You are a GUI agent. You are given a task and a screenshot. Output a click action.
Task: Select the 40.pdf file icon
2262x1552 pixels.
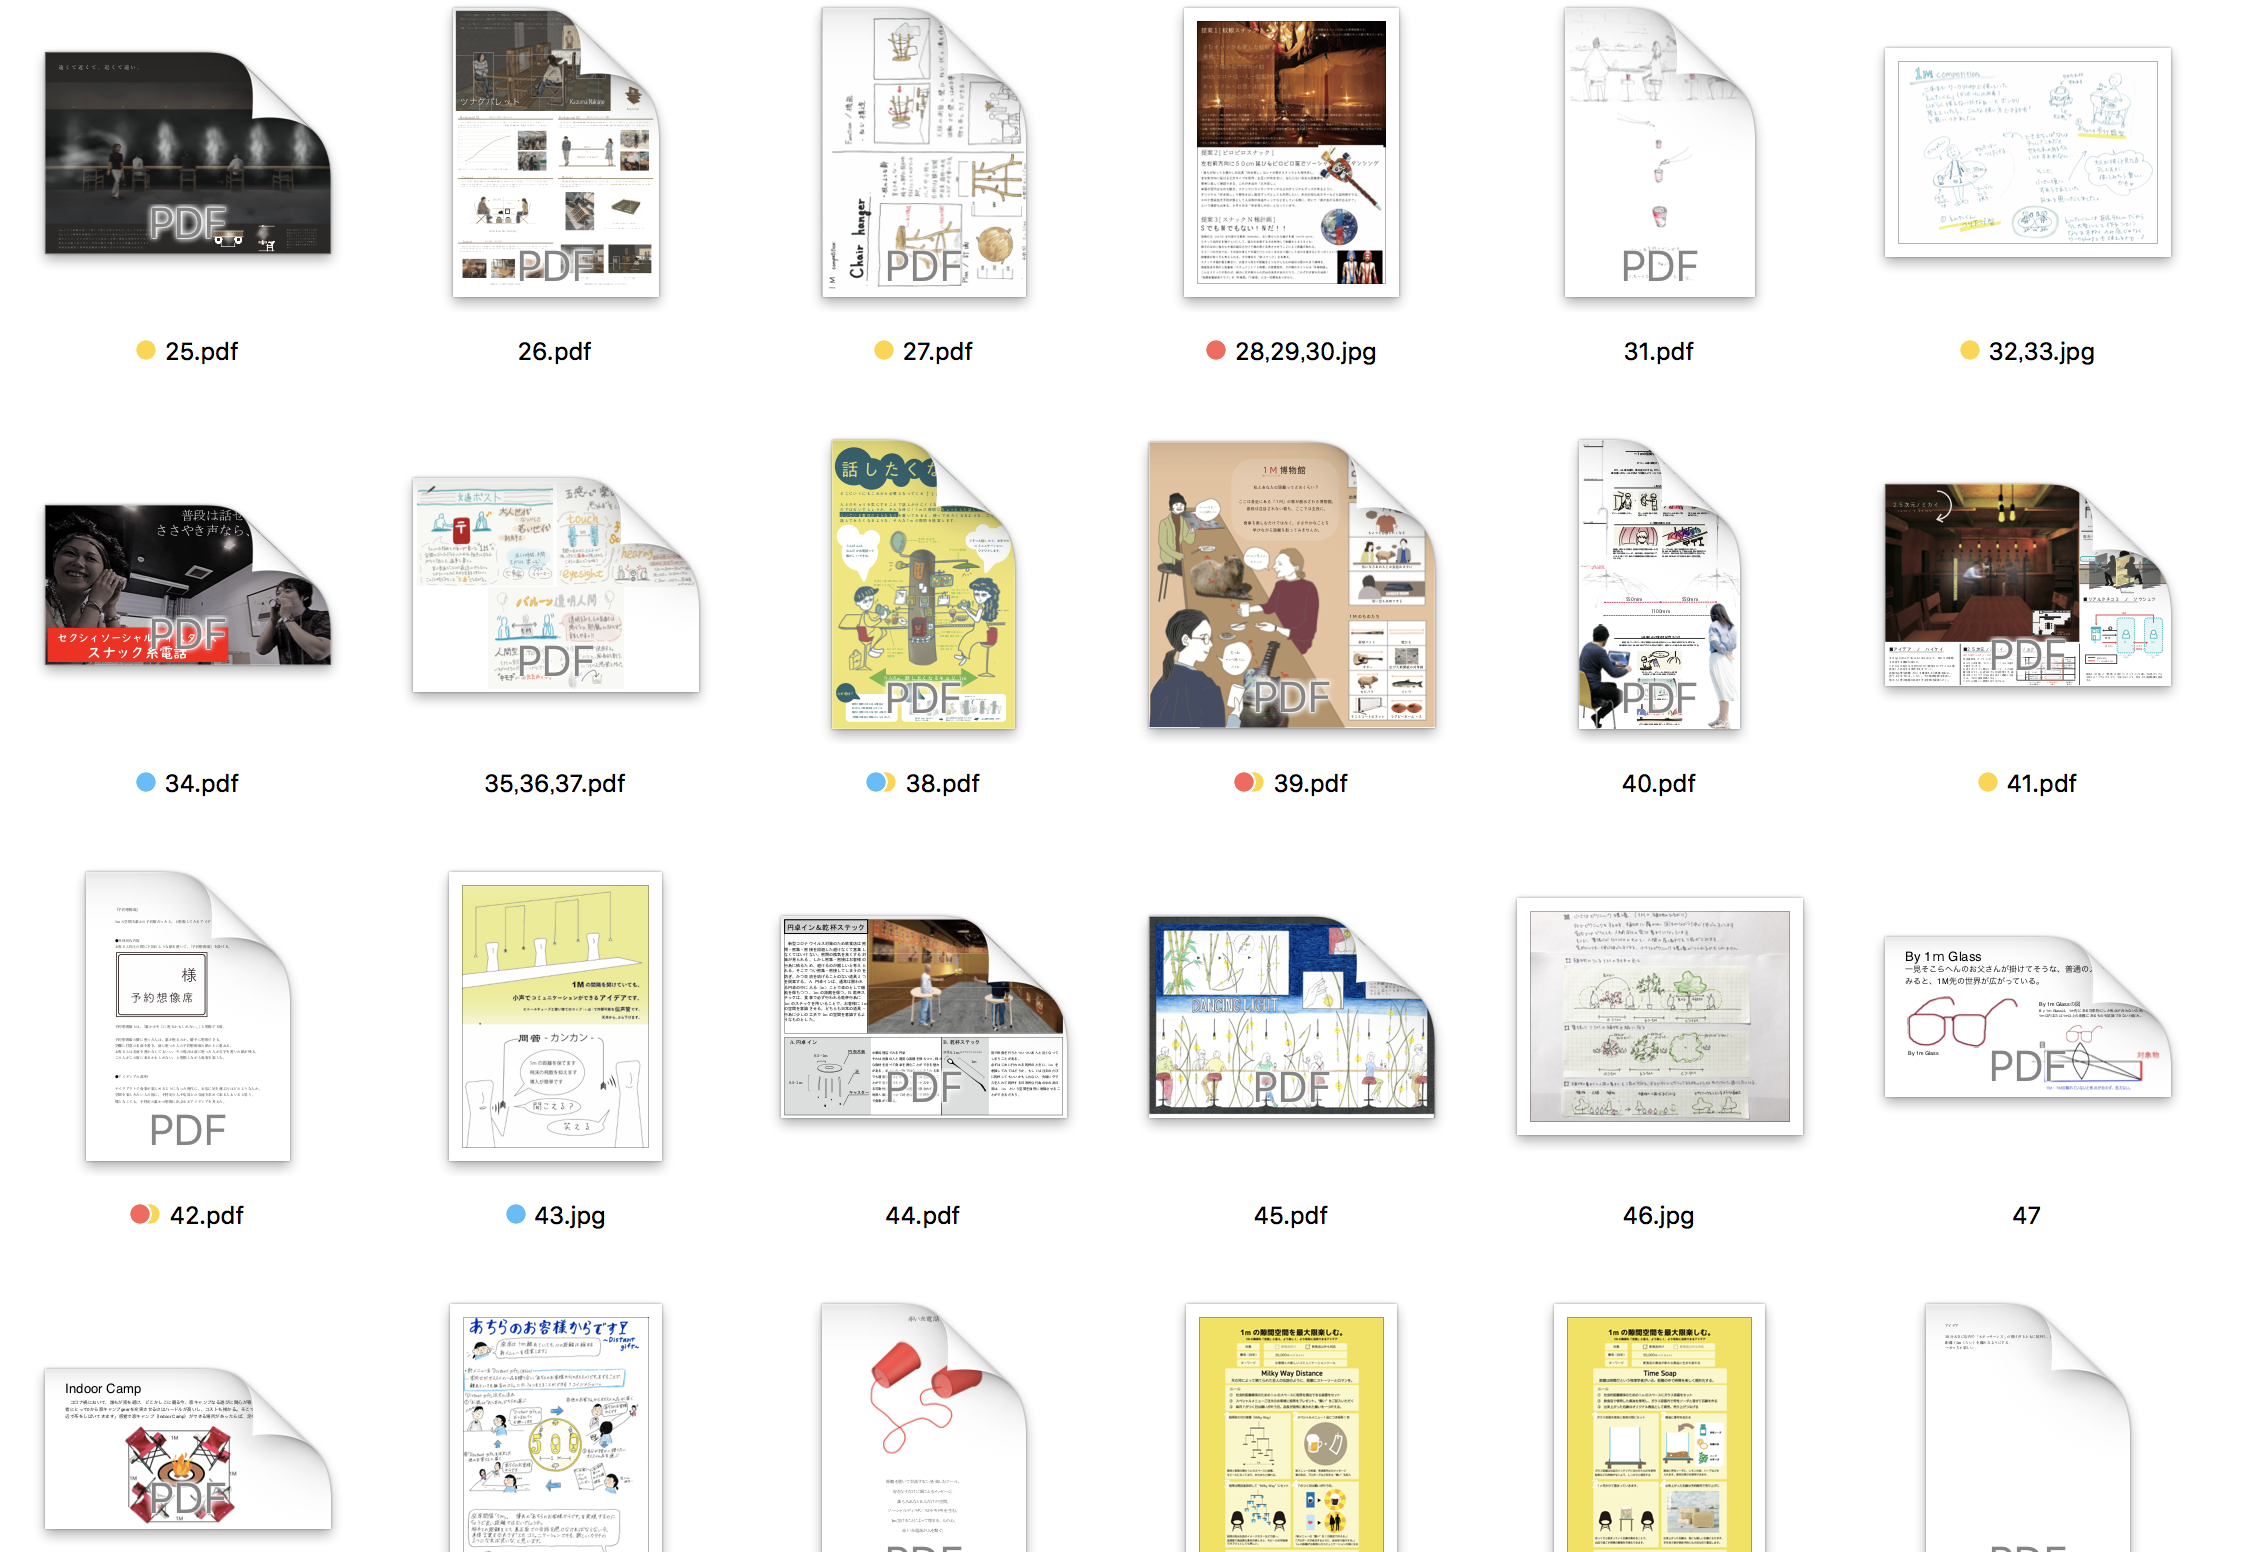[1659, 585]
